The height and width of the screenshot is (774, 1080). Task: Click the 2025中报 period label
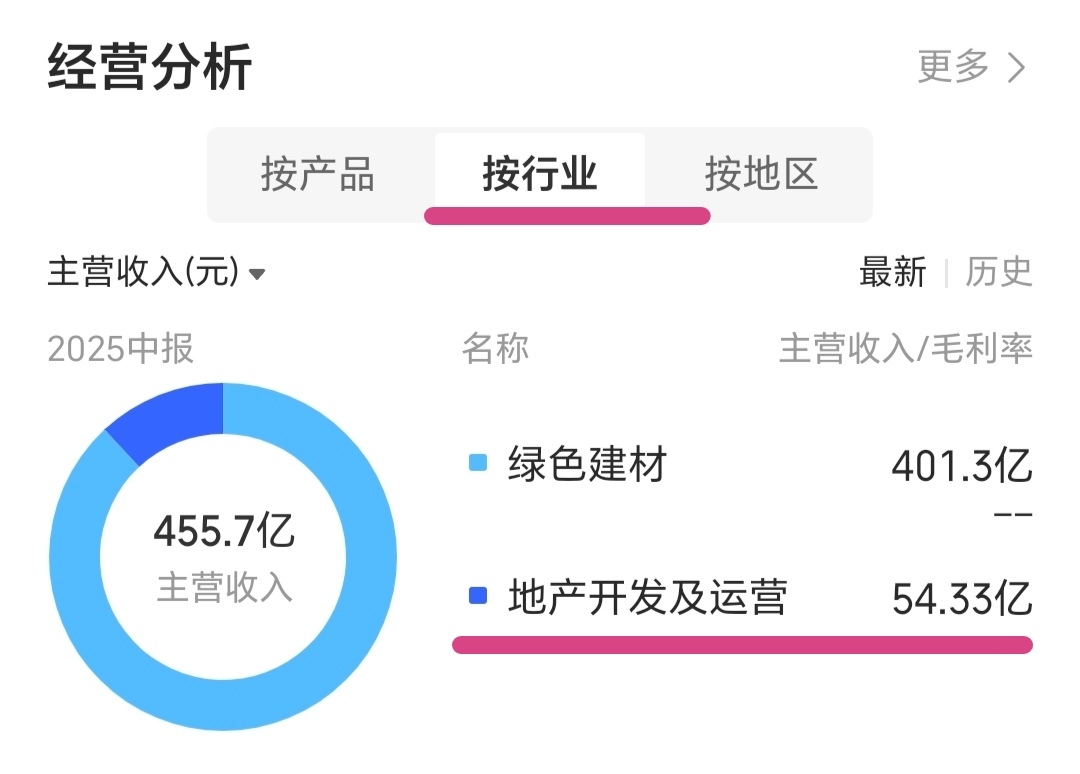click(x=121, y=349)
